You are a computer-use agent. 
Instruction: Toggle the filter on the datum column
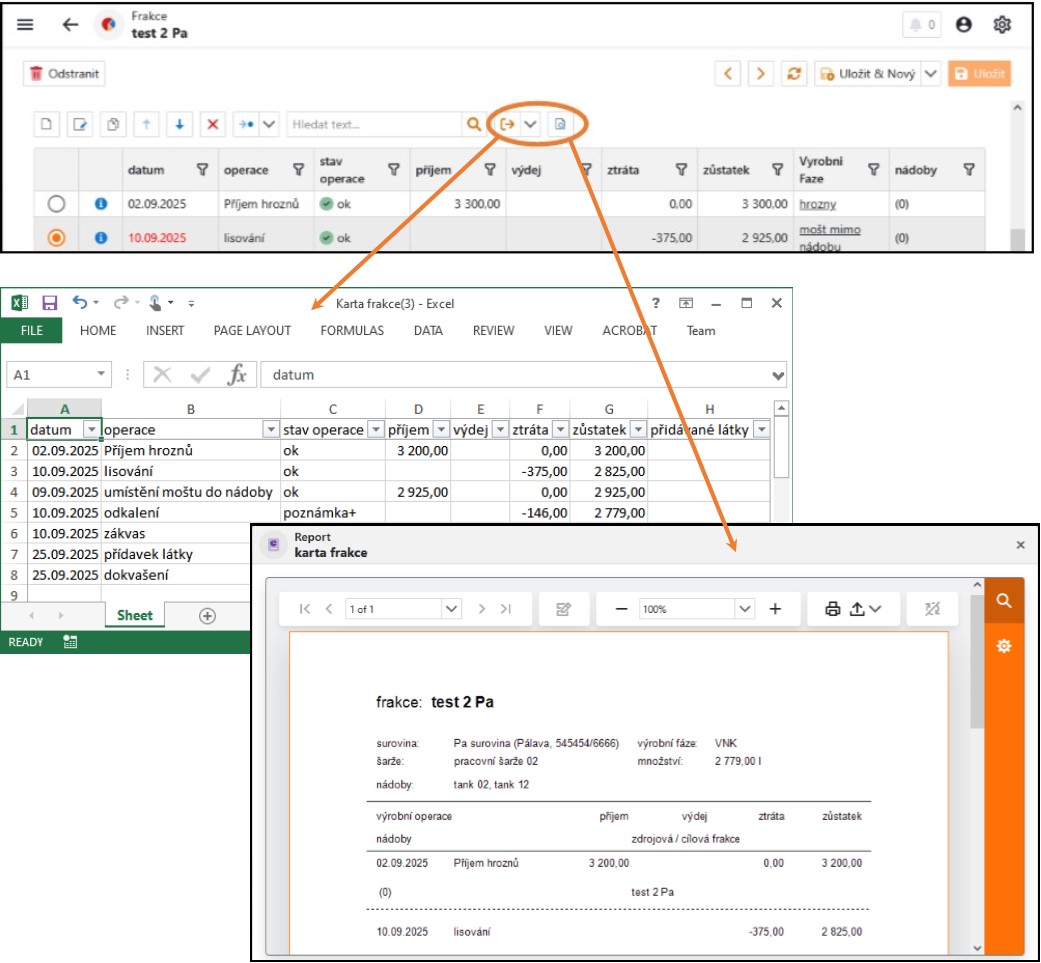click(202, 170)
